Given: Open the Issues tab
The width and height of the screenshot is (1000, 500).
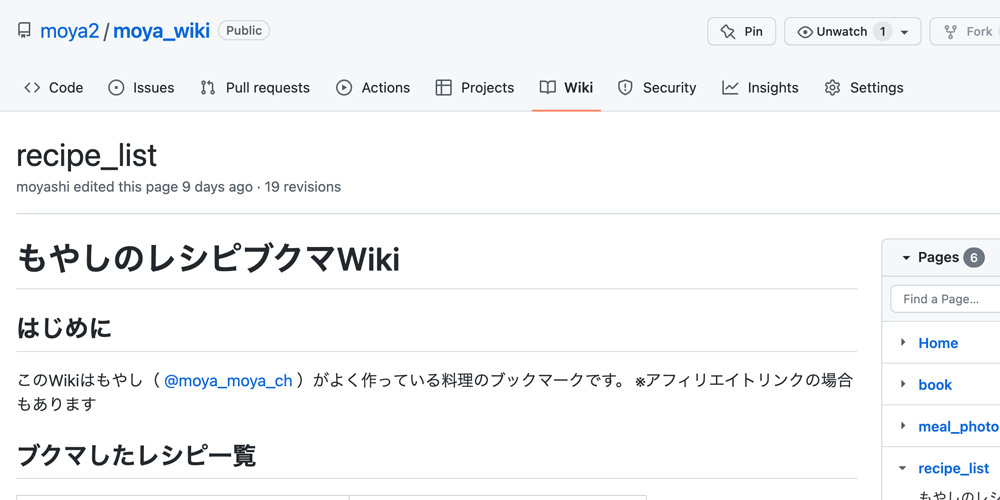Looking at the screenshot, I should pos(141,88).
